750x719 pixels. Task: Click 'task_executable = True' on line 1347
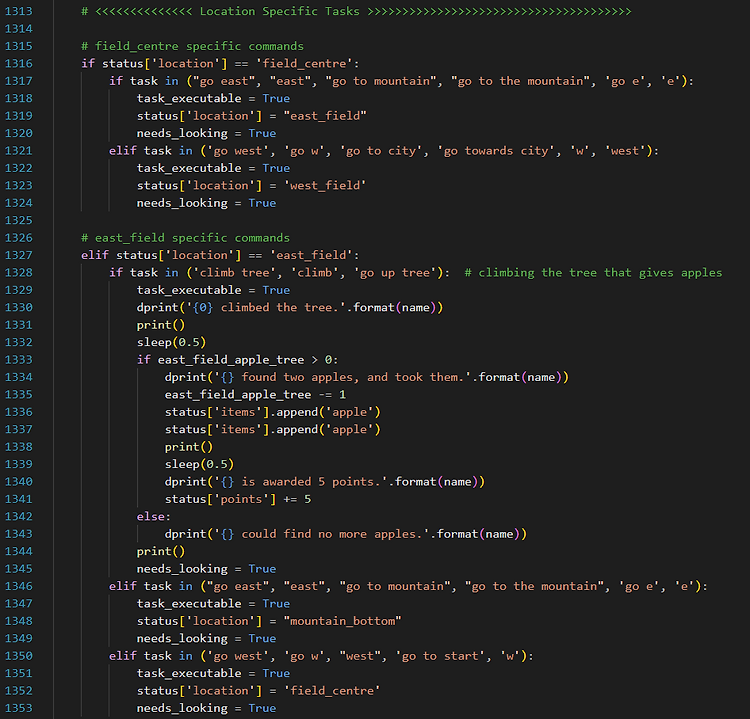click(x=213, y=603)
